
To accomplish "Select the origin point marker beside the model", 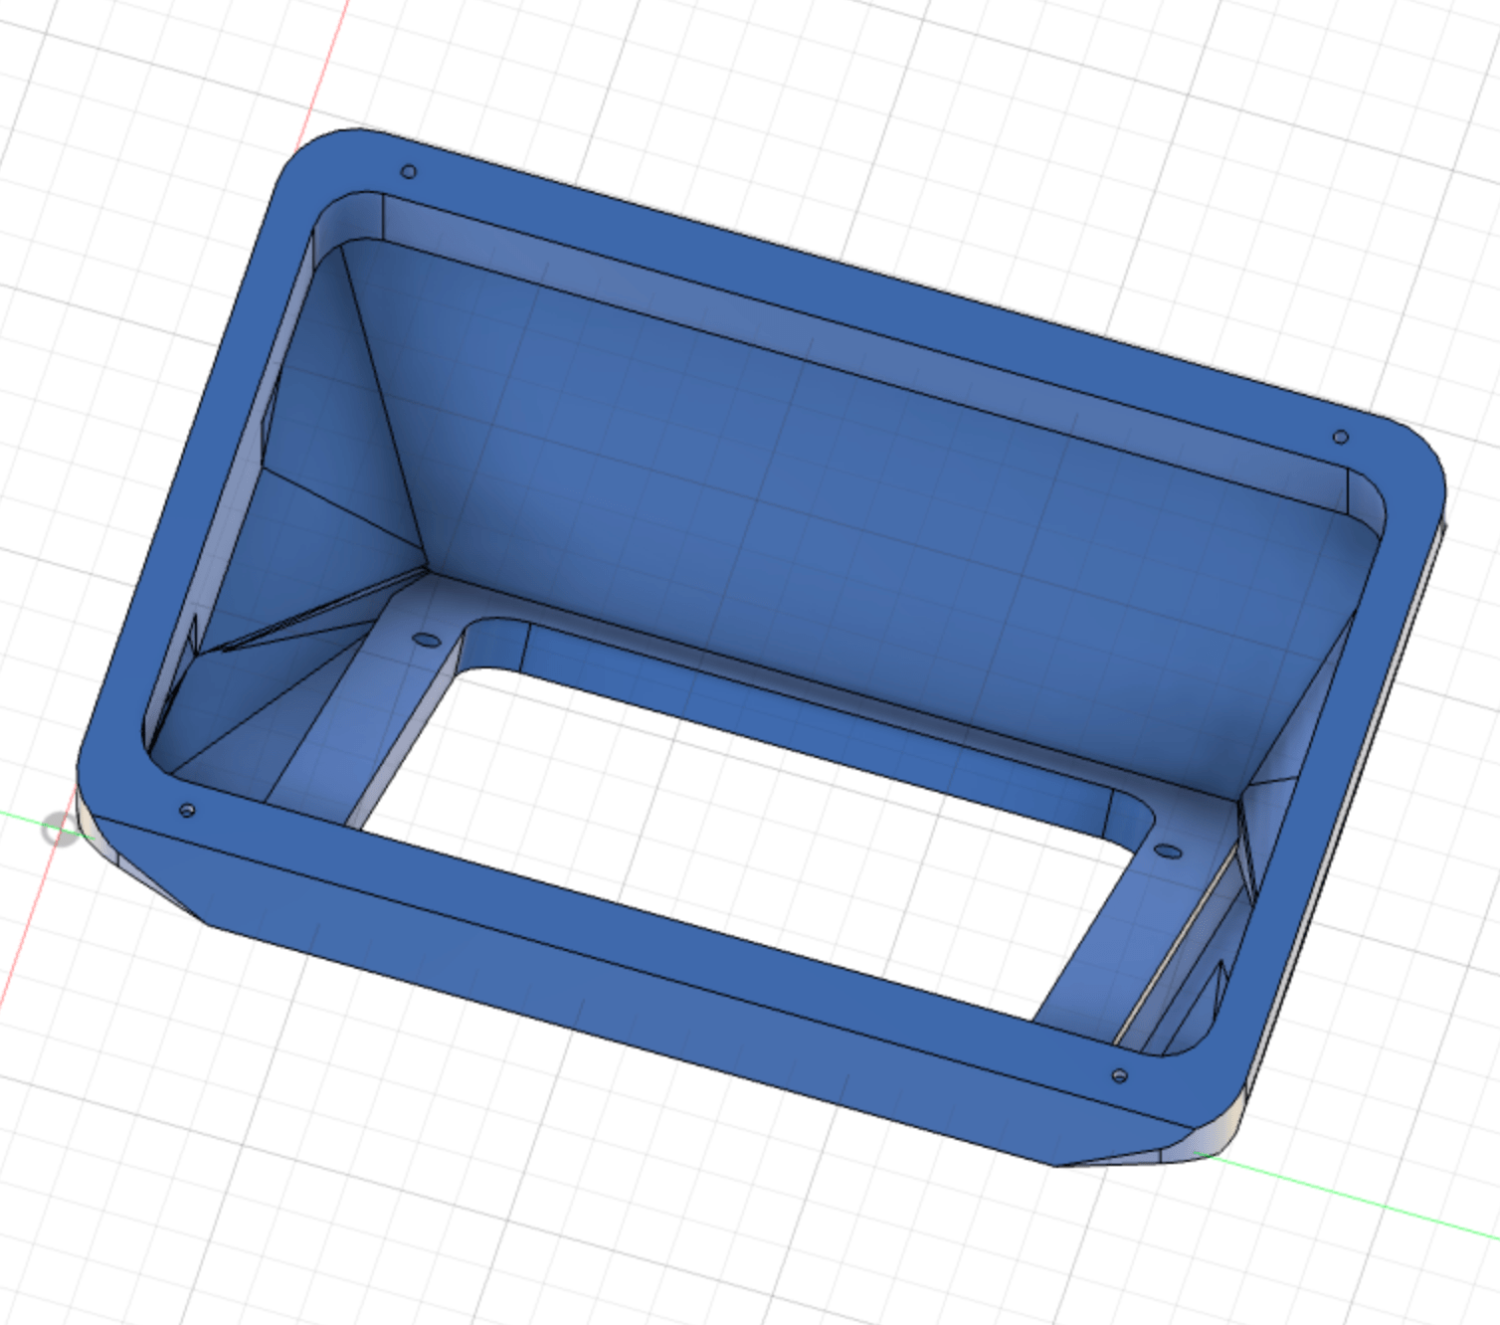I will (x=60, y=829).
